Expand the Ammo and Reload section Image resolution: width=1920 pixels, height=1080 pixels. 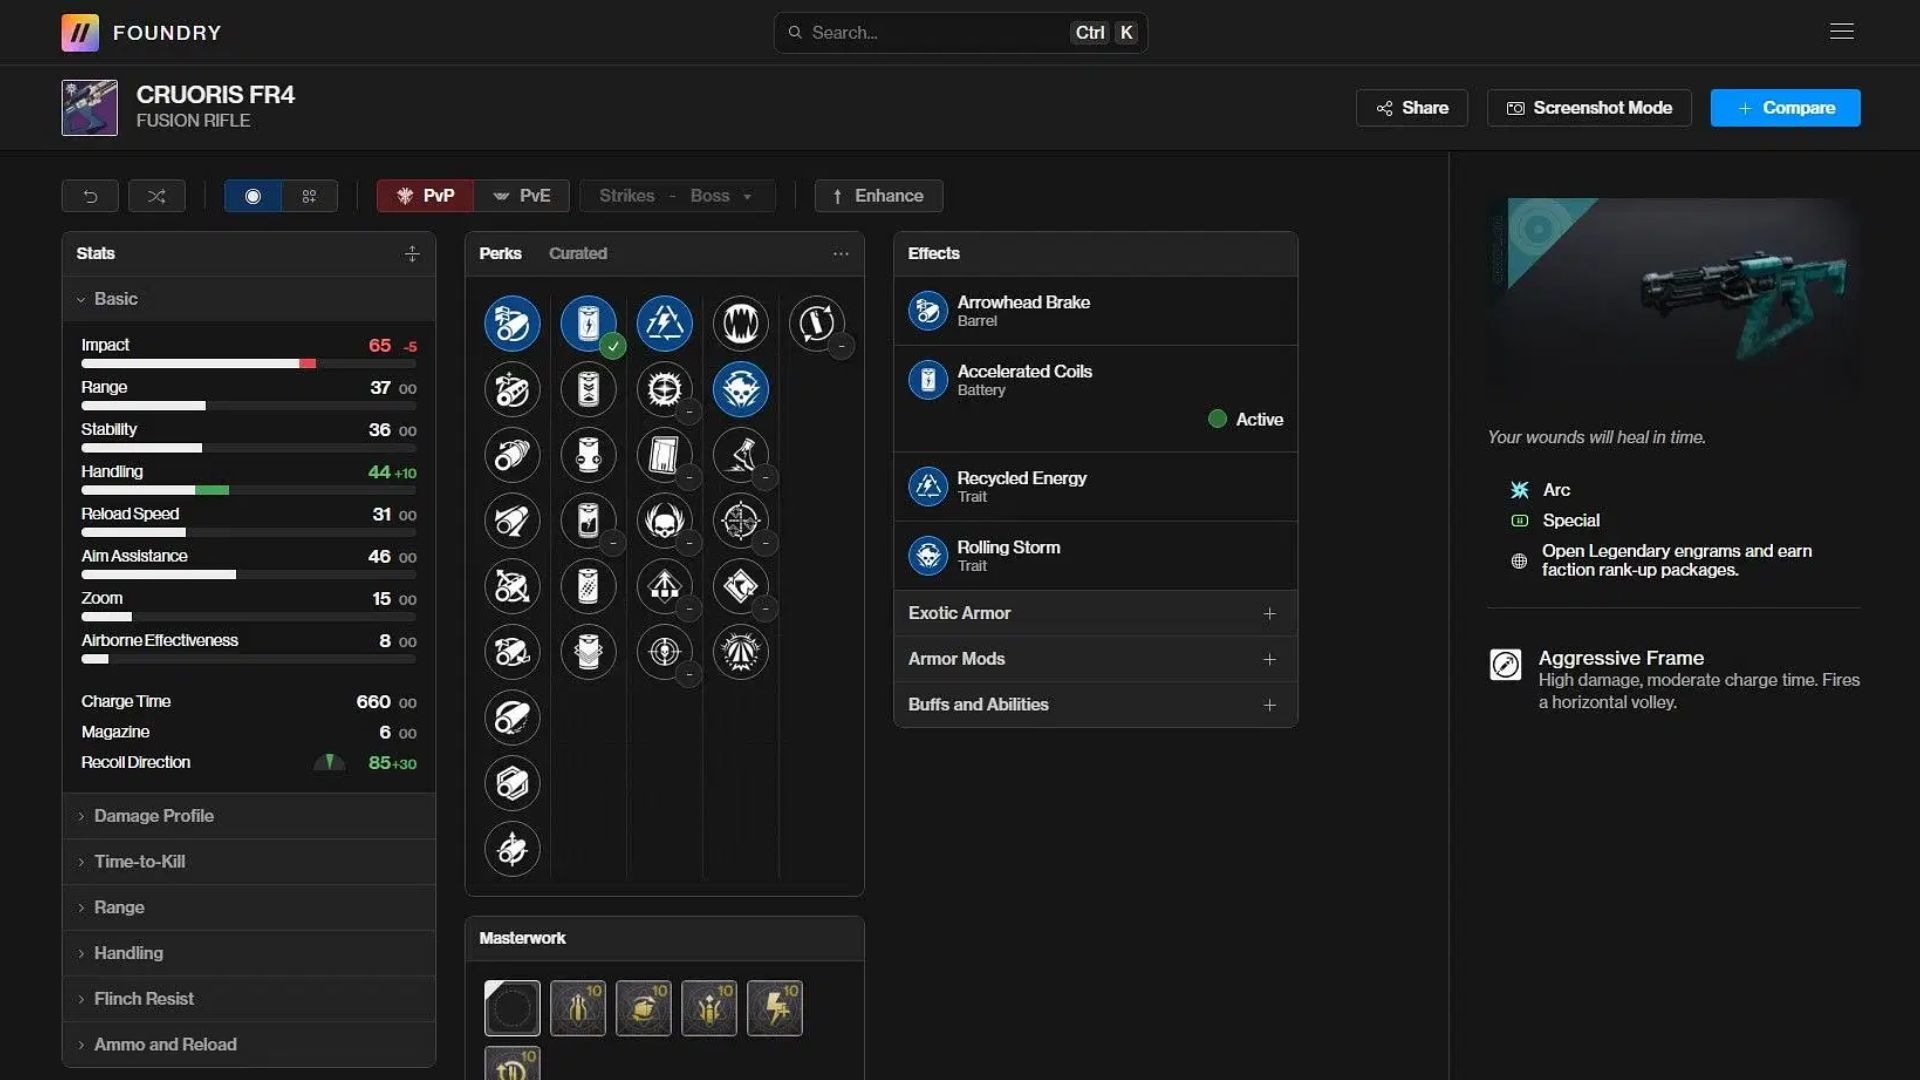click(248, 1045)
